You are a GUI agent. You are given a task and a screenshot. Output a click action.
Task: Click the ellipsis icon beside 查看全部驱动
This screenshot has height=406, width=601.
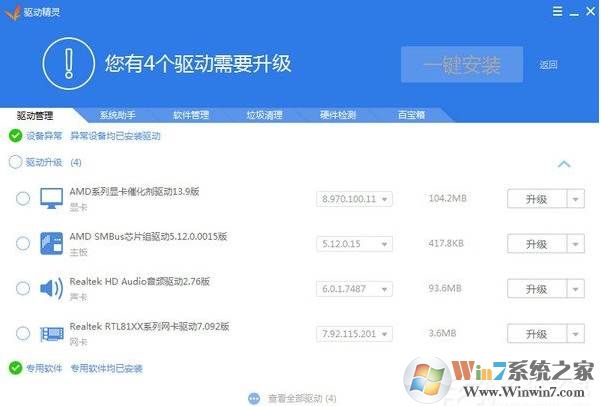[x=254, y=399]
